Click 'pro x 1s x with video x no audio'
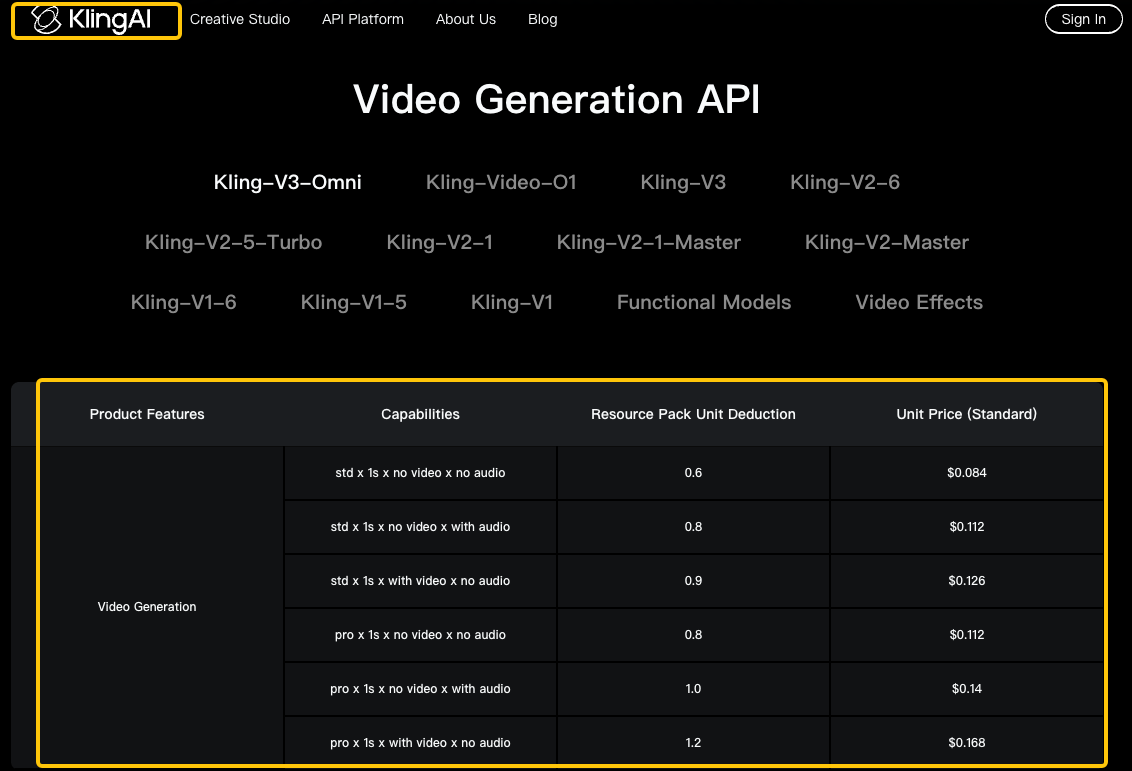Viewport: 1132px width, 771px height. pos(420,743)
